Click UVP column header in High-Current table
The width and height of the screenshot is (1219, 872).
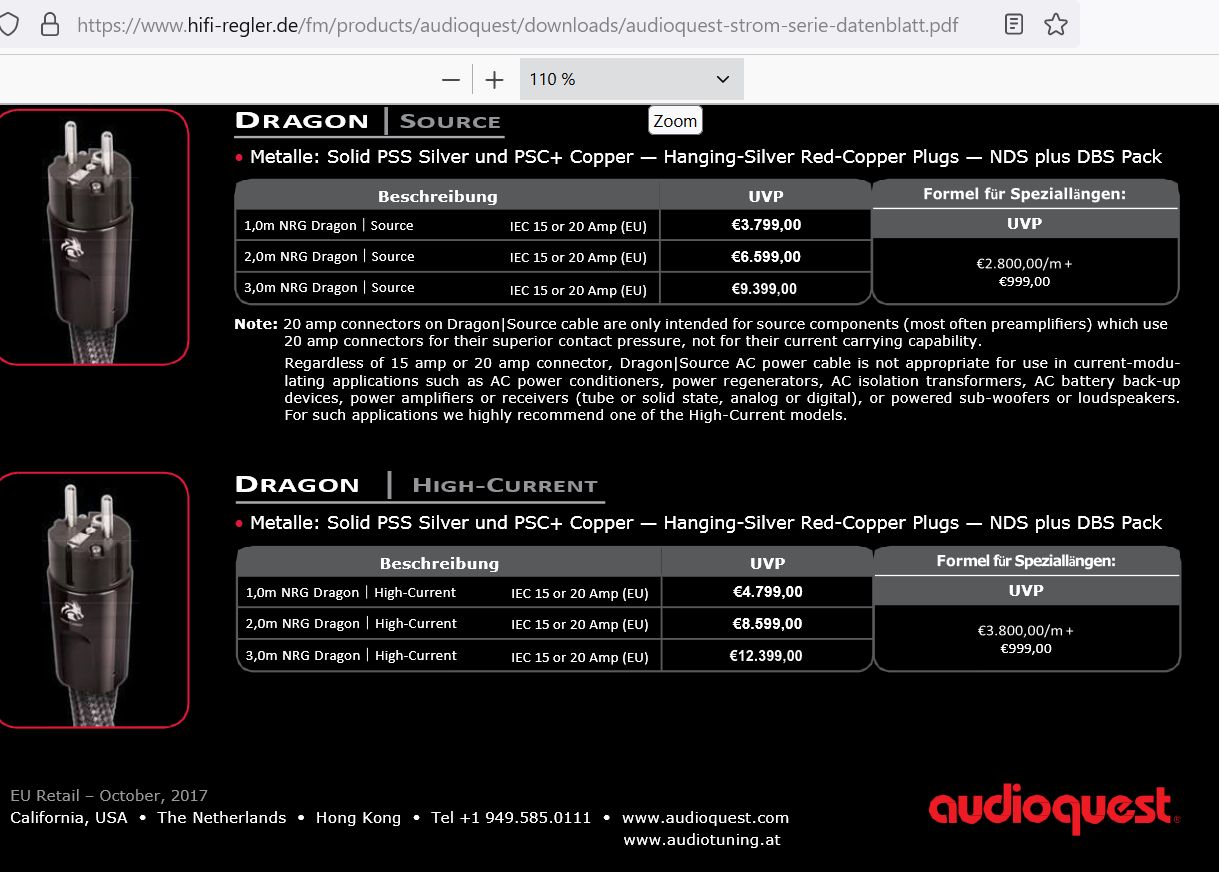[x=767, y=563]
